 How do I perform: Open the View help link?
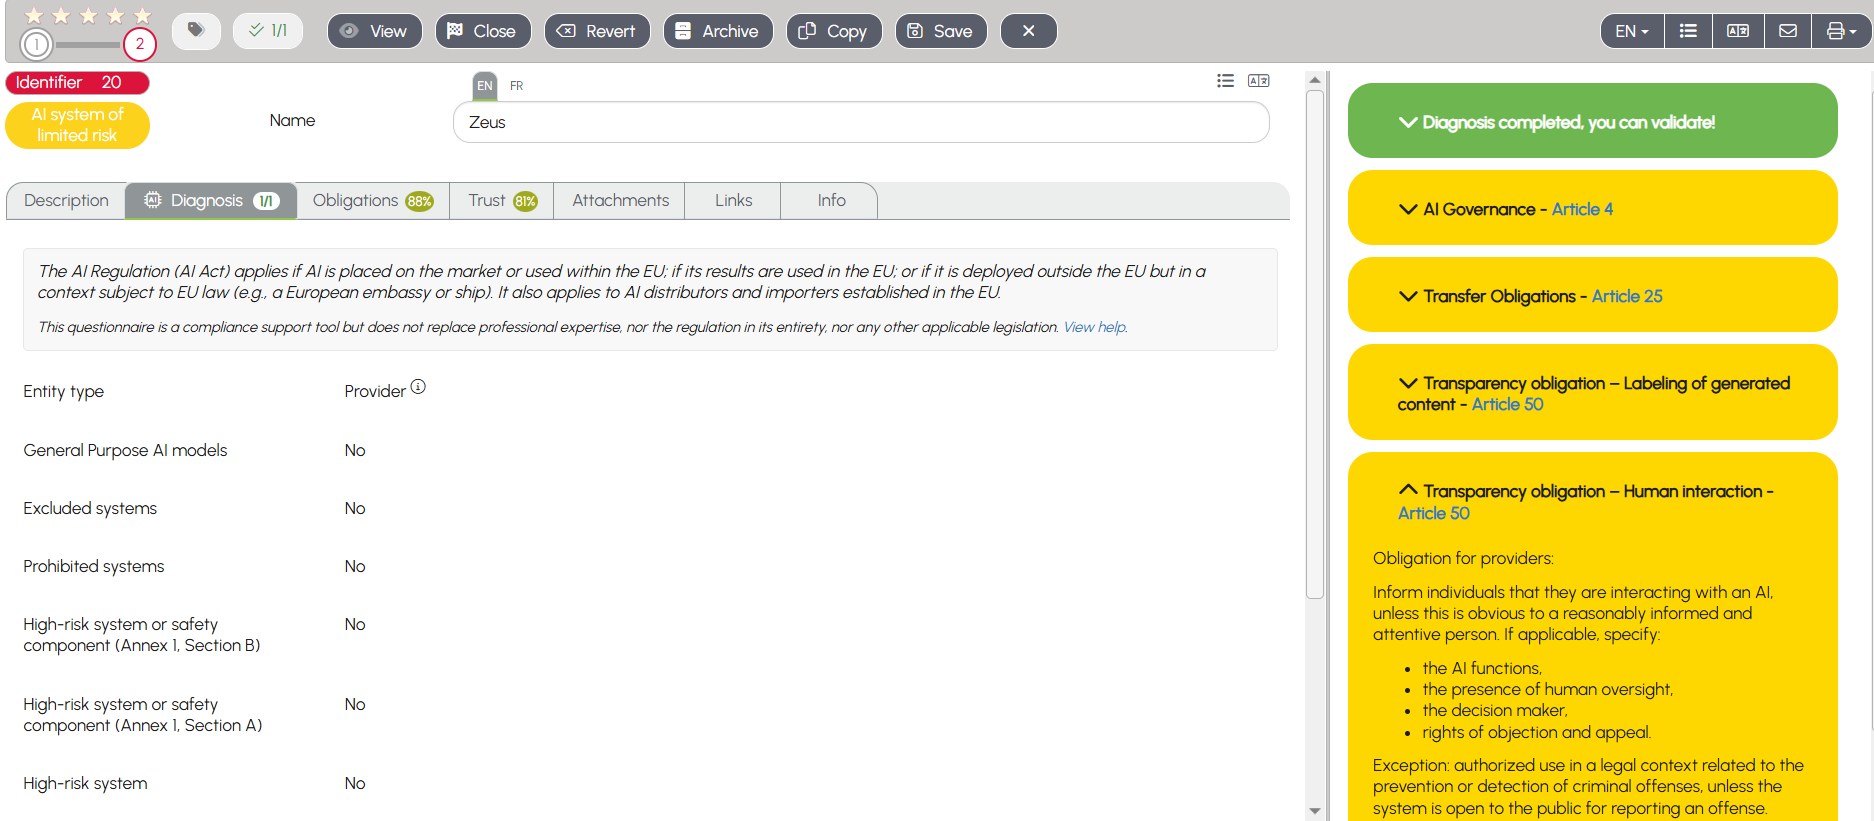1094,327
